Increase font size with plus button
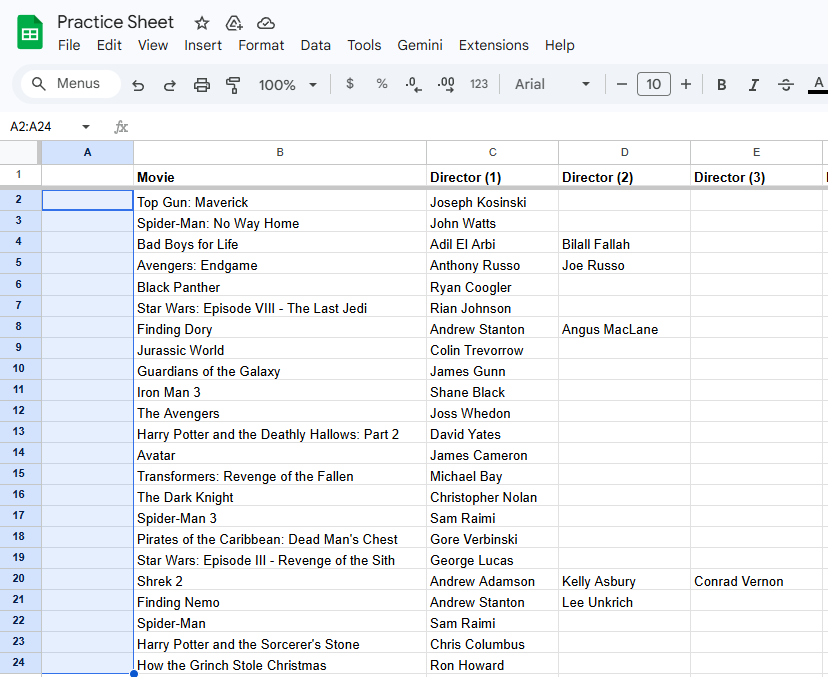828x677 pixels. pos(686,84)
